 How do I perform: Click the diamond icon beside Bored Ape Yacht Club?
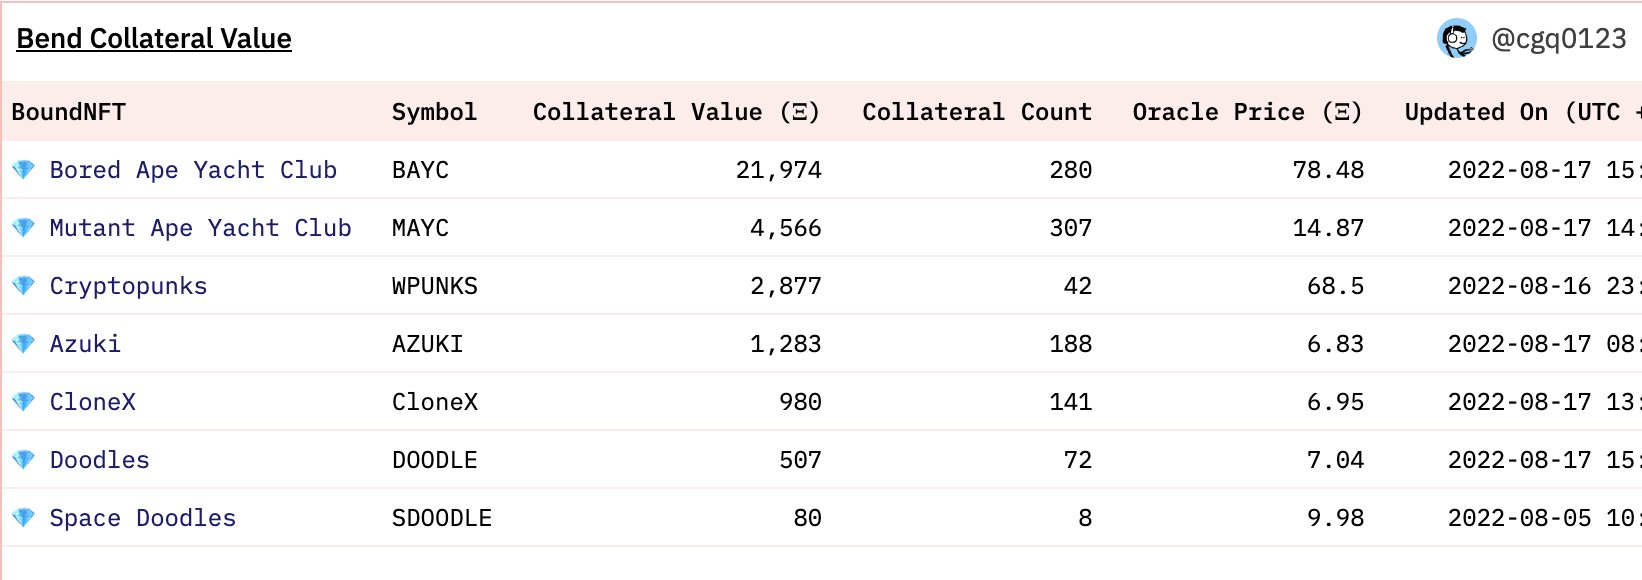tap(23, 170)
